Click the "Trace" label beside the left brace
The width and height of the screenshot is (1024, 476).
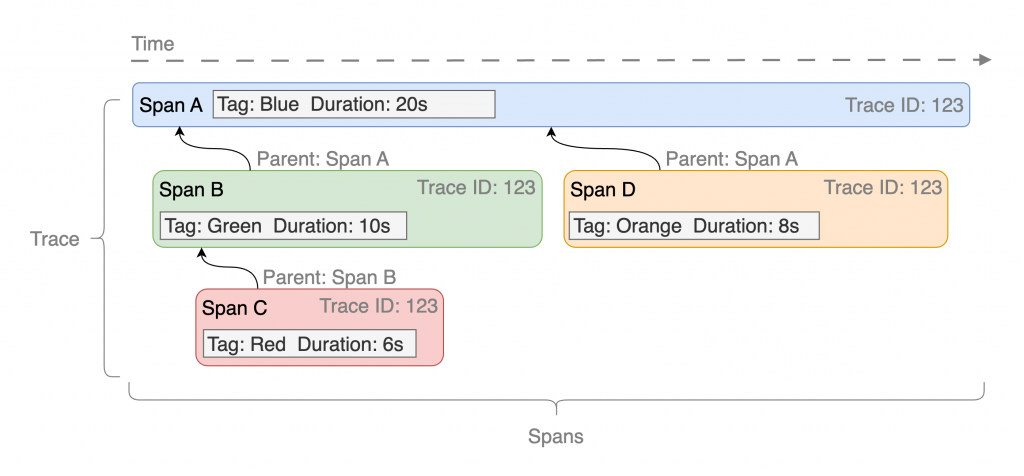coord(55,240)
